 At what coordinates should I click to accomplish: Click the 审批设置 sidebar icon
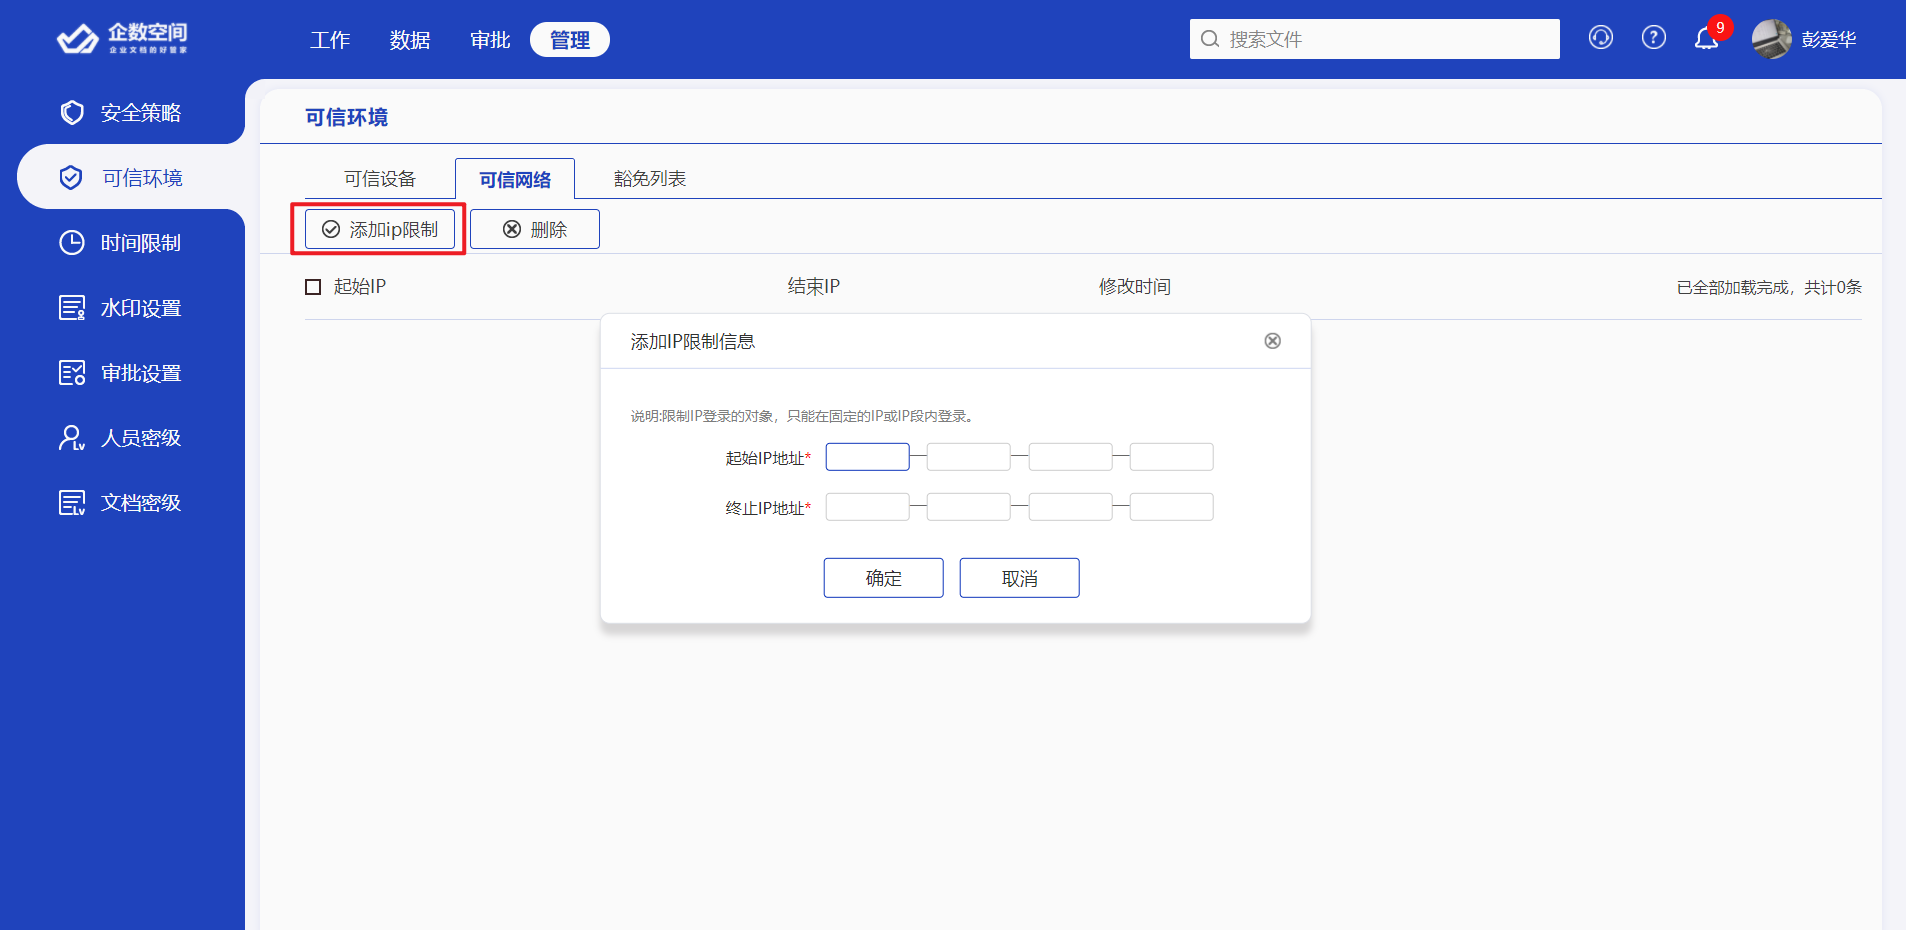pos(72,372)
